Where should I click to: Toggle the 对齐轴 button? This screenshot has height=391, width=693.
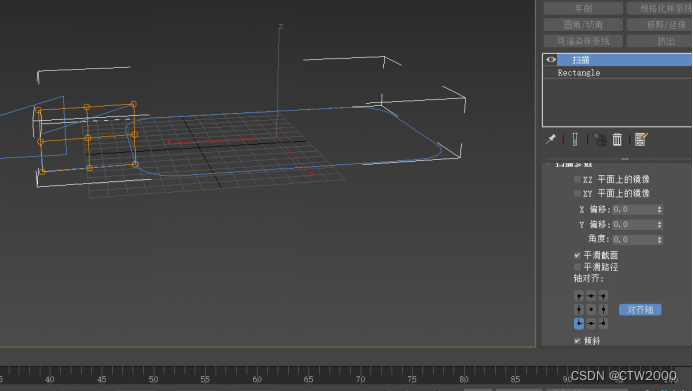pos(640,310)
